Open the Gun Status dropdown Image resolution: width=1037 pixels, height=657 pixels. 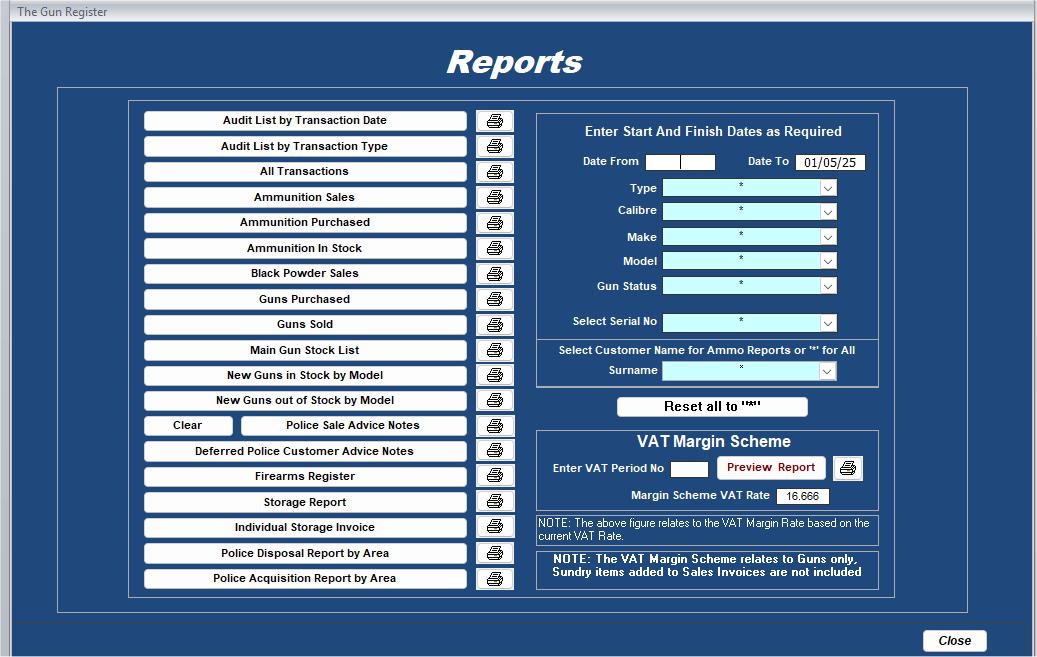click(x=828, y=286)
